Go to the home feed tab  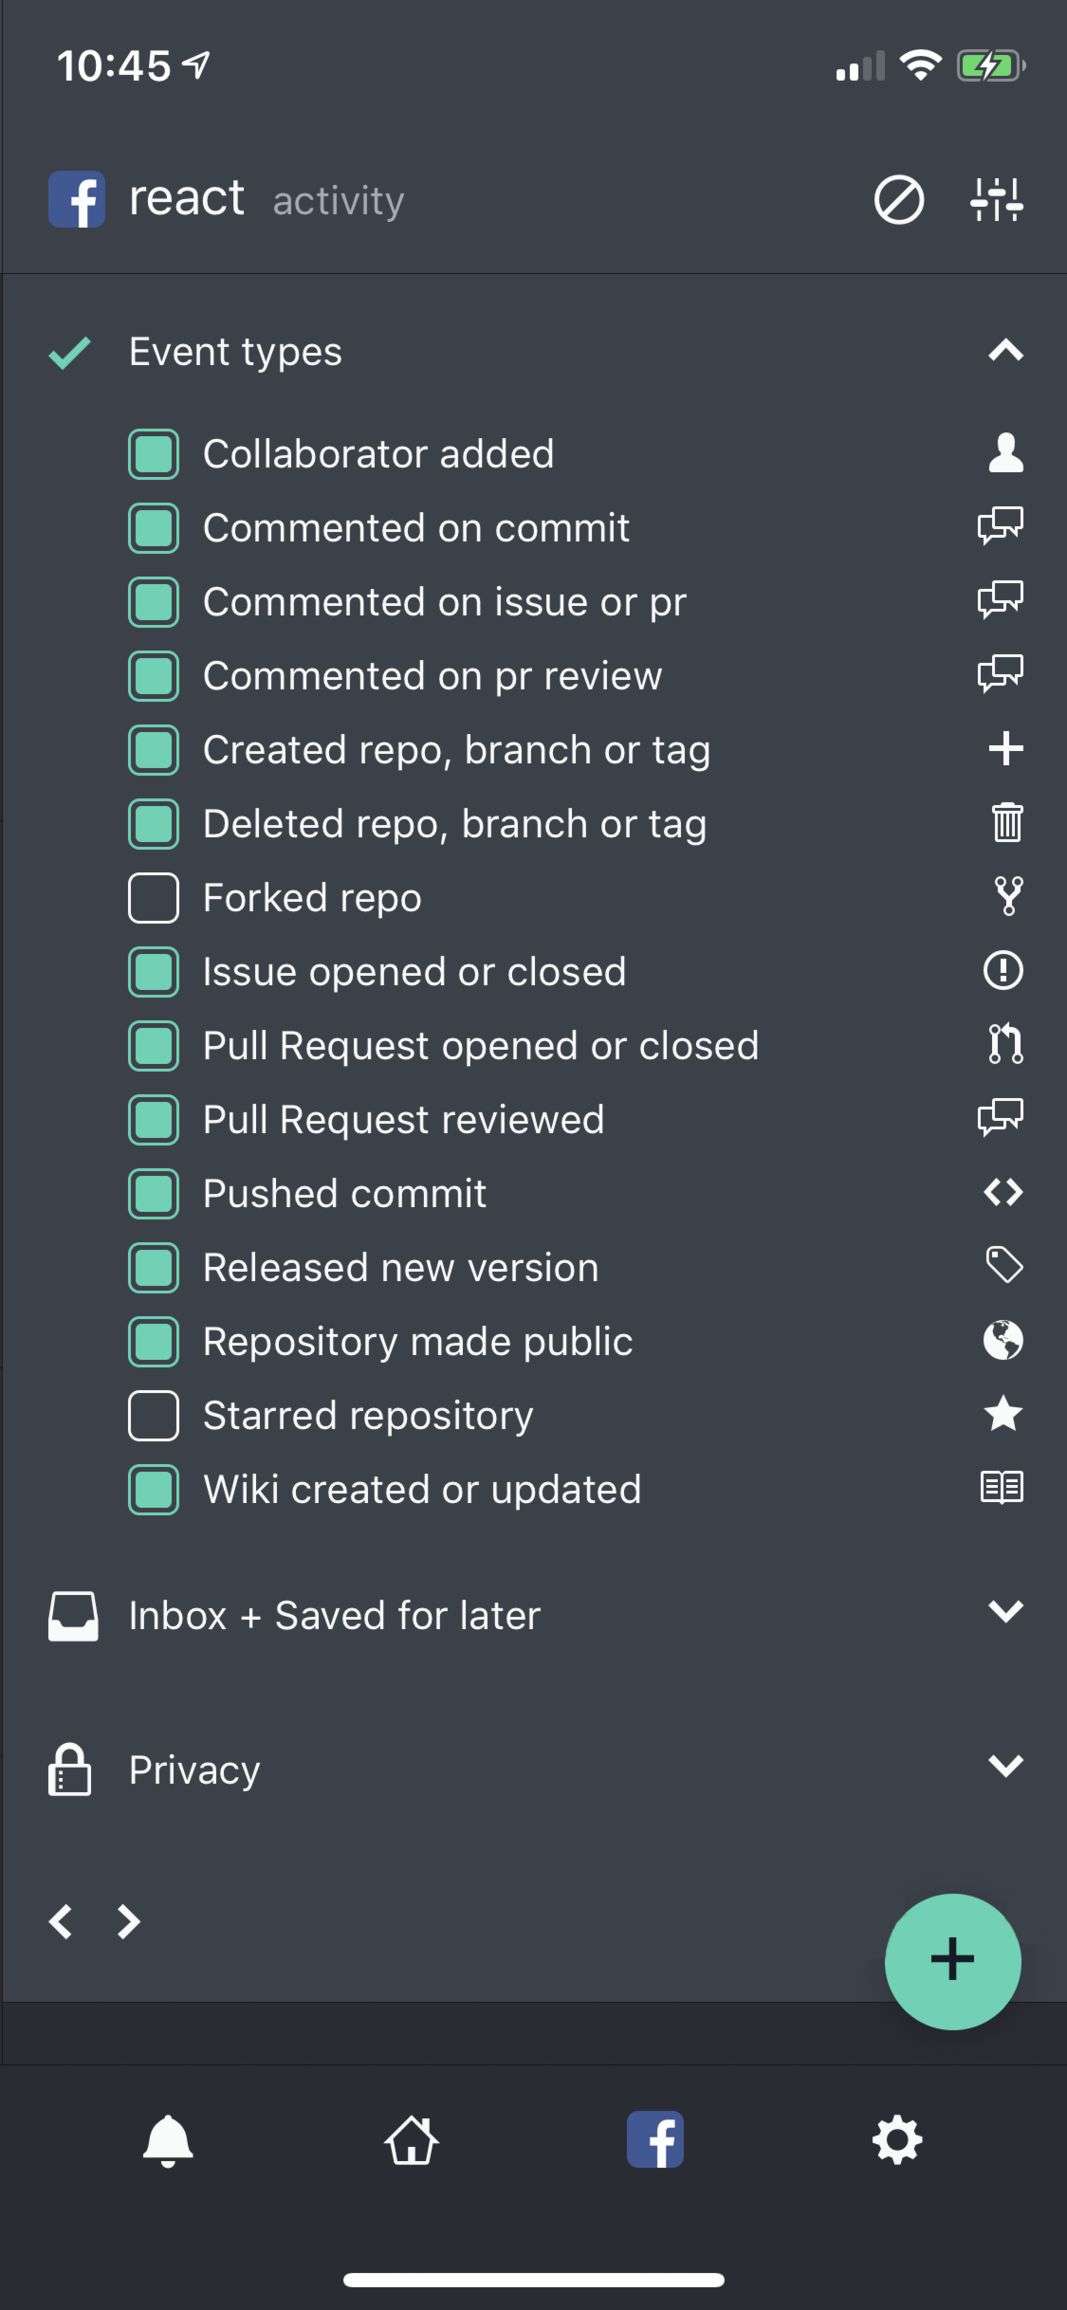[x=412, y=2140]
